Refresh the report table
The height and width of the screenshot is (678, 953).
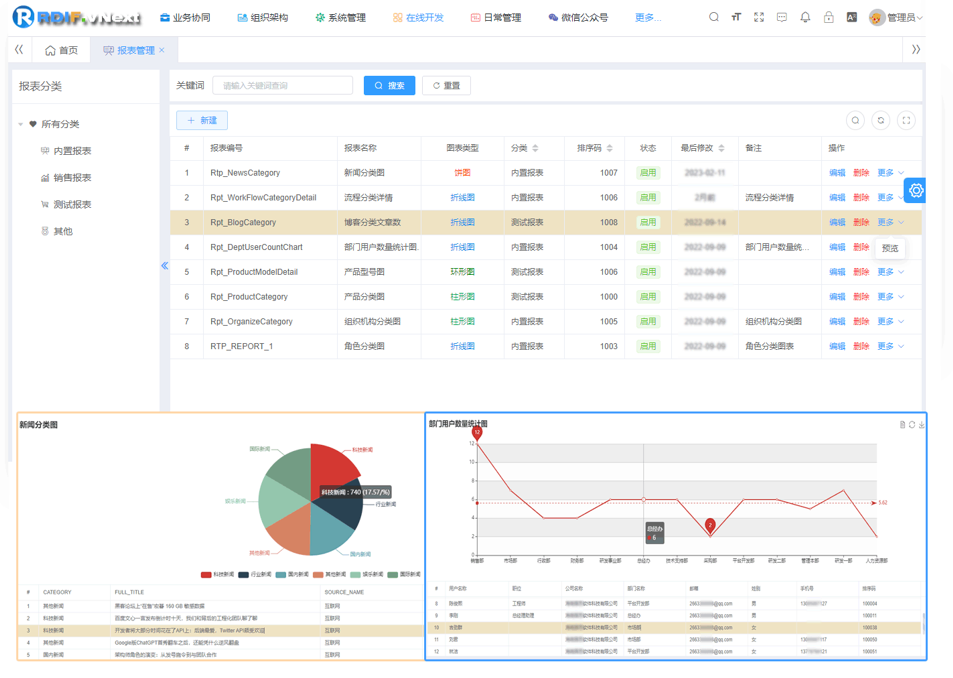point(881,120)
